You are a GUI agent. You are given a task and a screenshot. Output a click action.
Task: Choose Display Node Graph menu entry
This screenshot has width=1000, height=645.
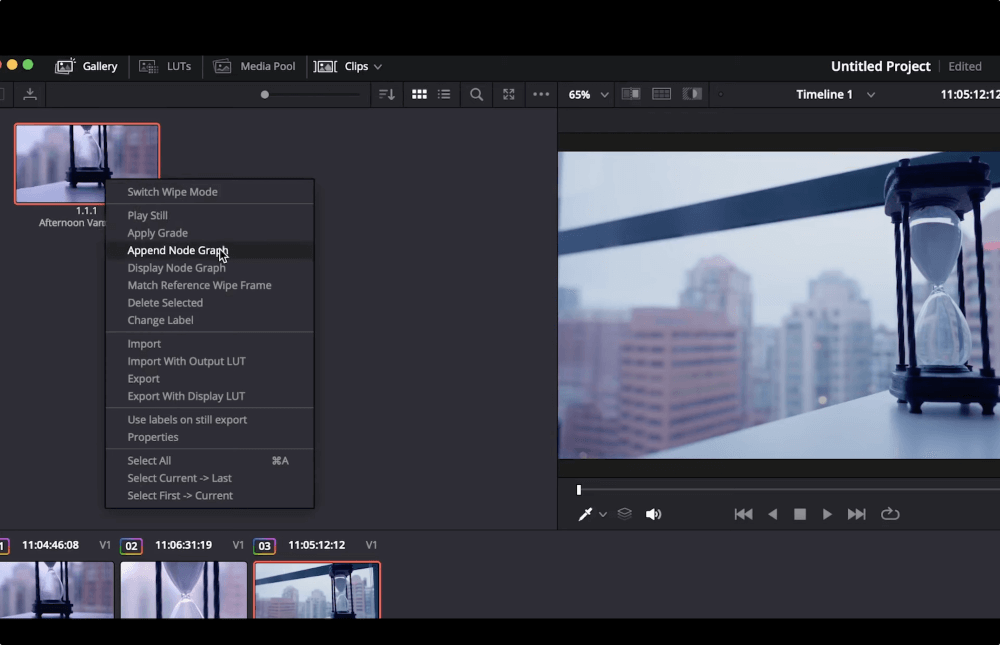pos(210,268)
